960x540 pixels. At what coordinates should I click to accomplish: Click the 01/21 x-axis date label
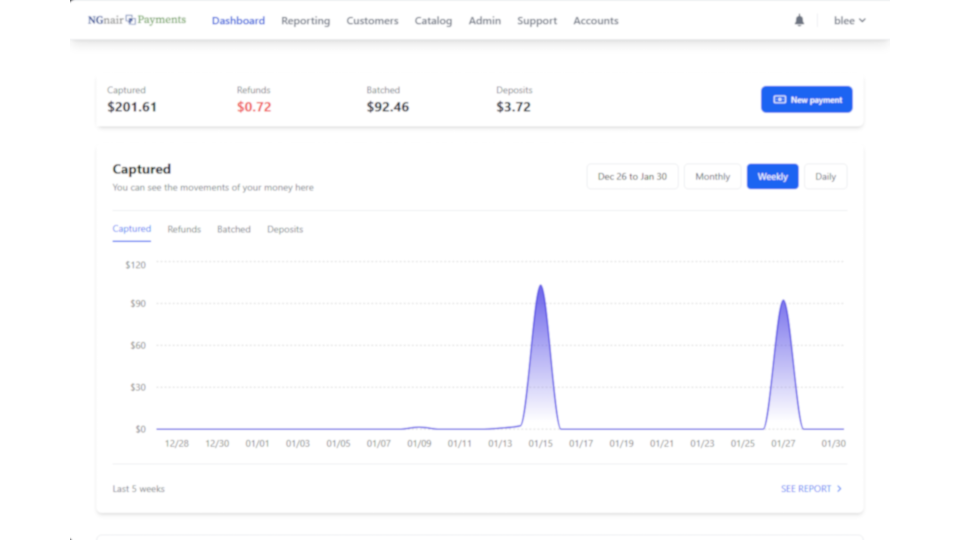coord(661,443)
